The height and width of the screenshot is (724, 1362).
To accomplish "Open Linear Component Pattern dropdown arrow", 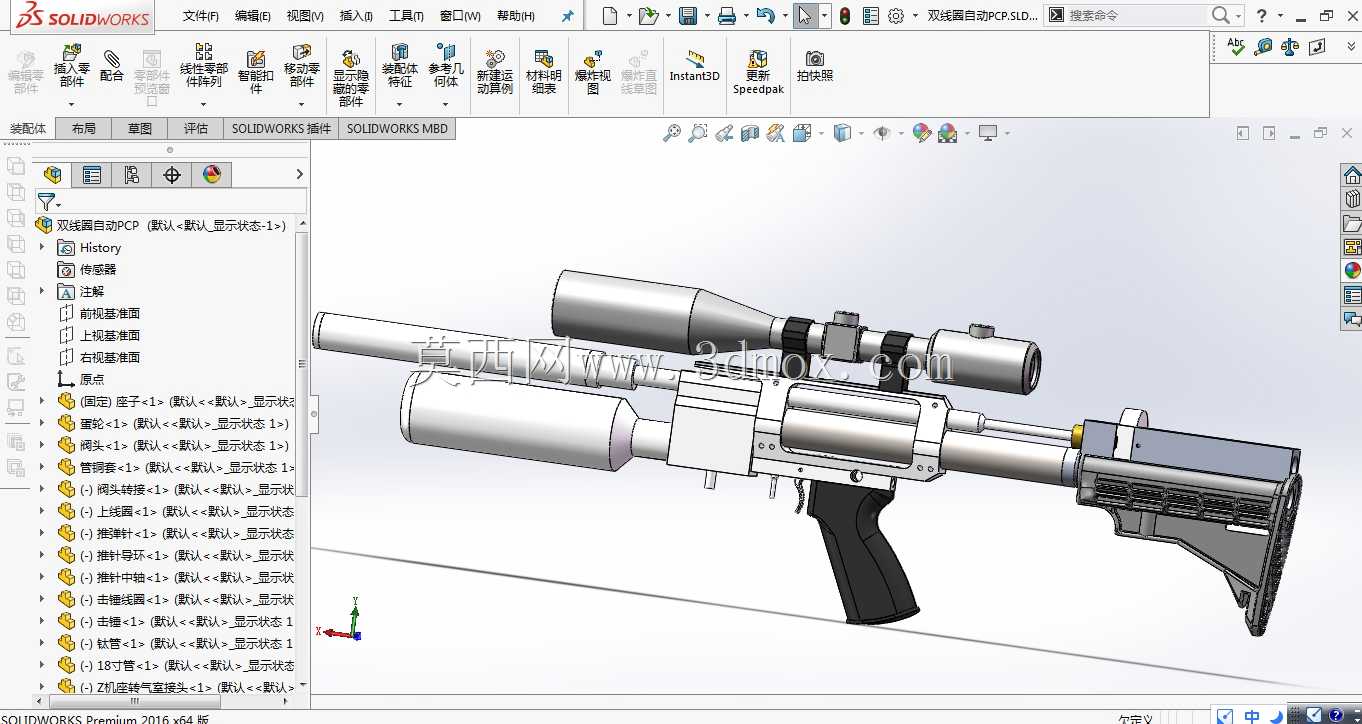I will pos(203,104).
